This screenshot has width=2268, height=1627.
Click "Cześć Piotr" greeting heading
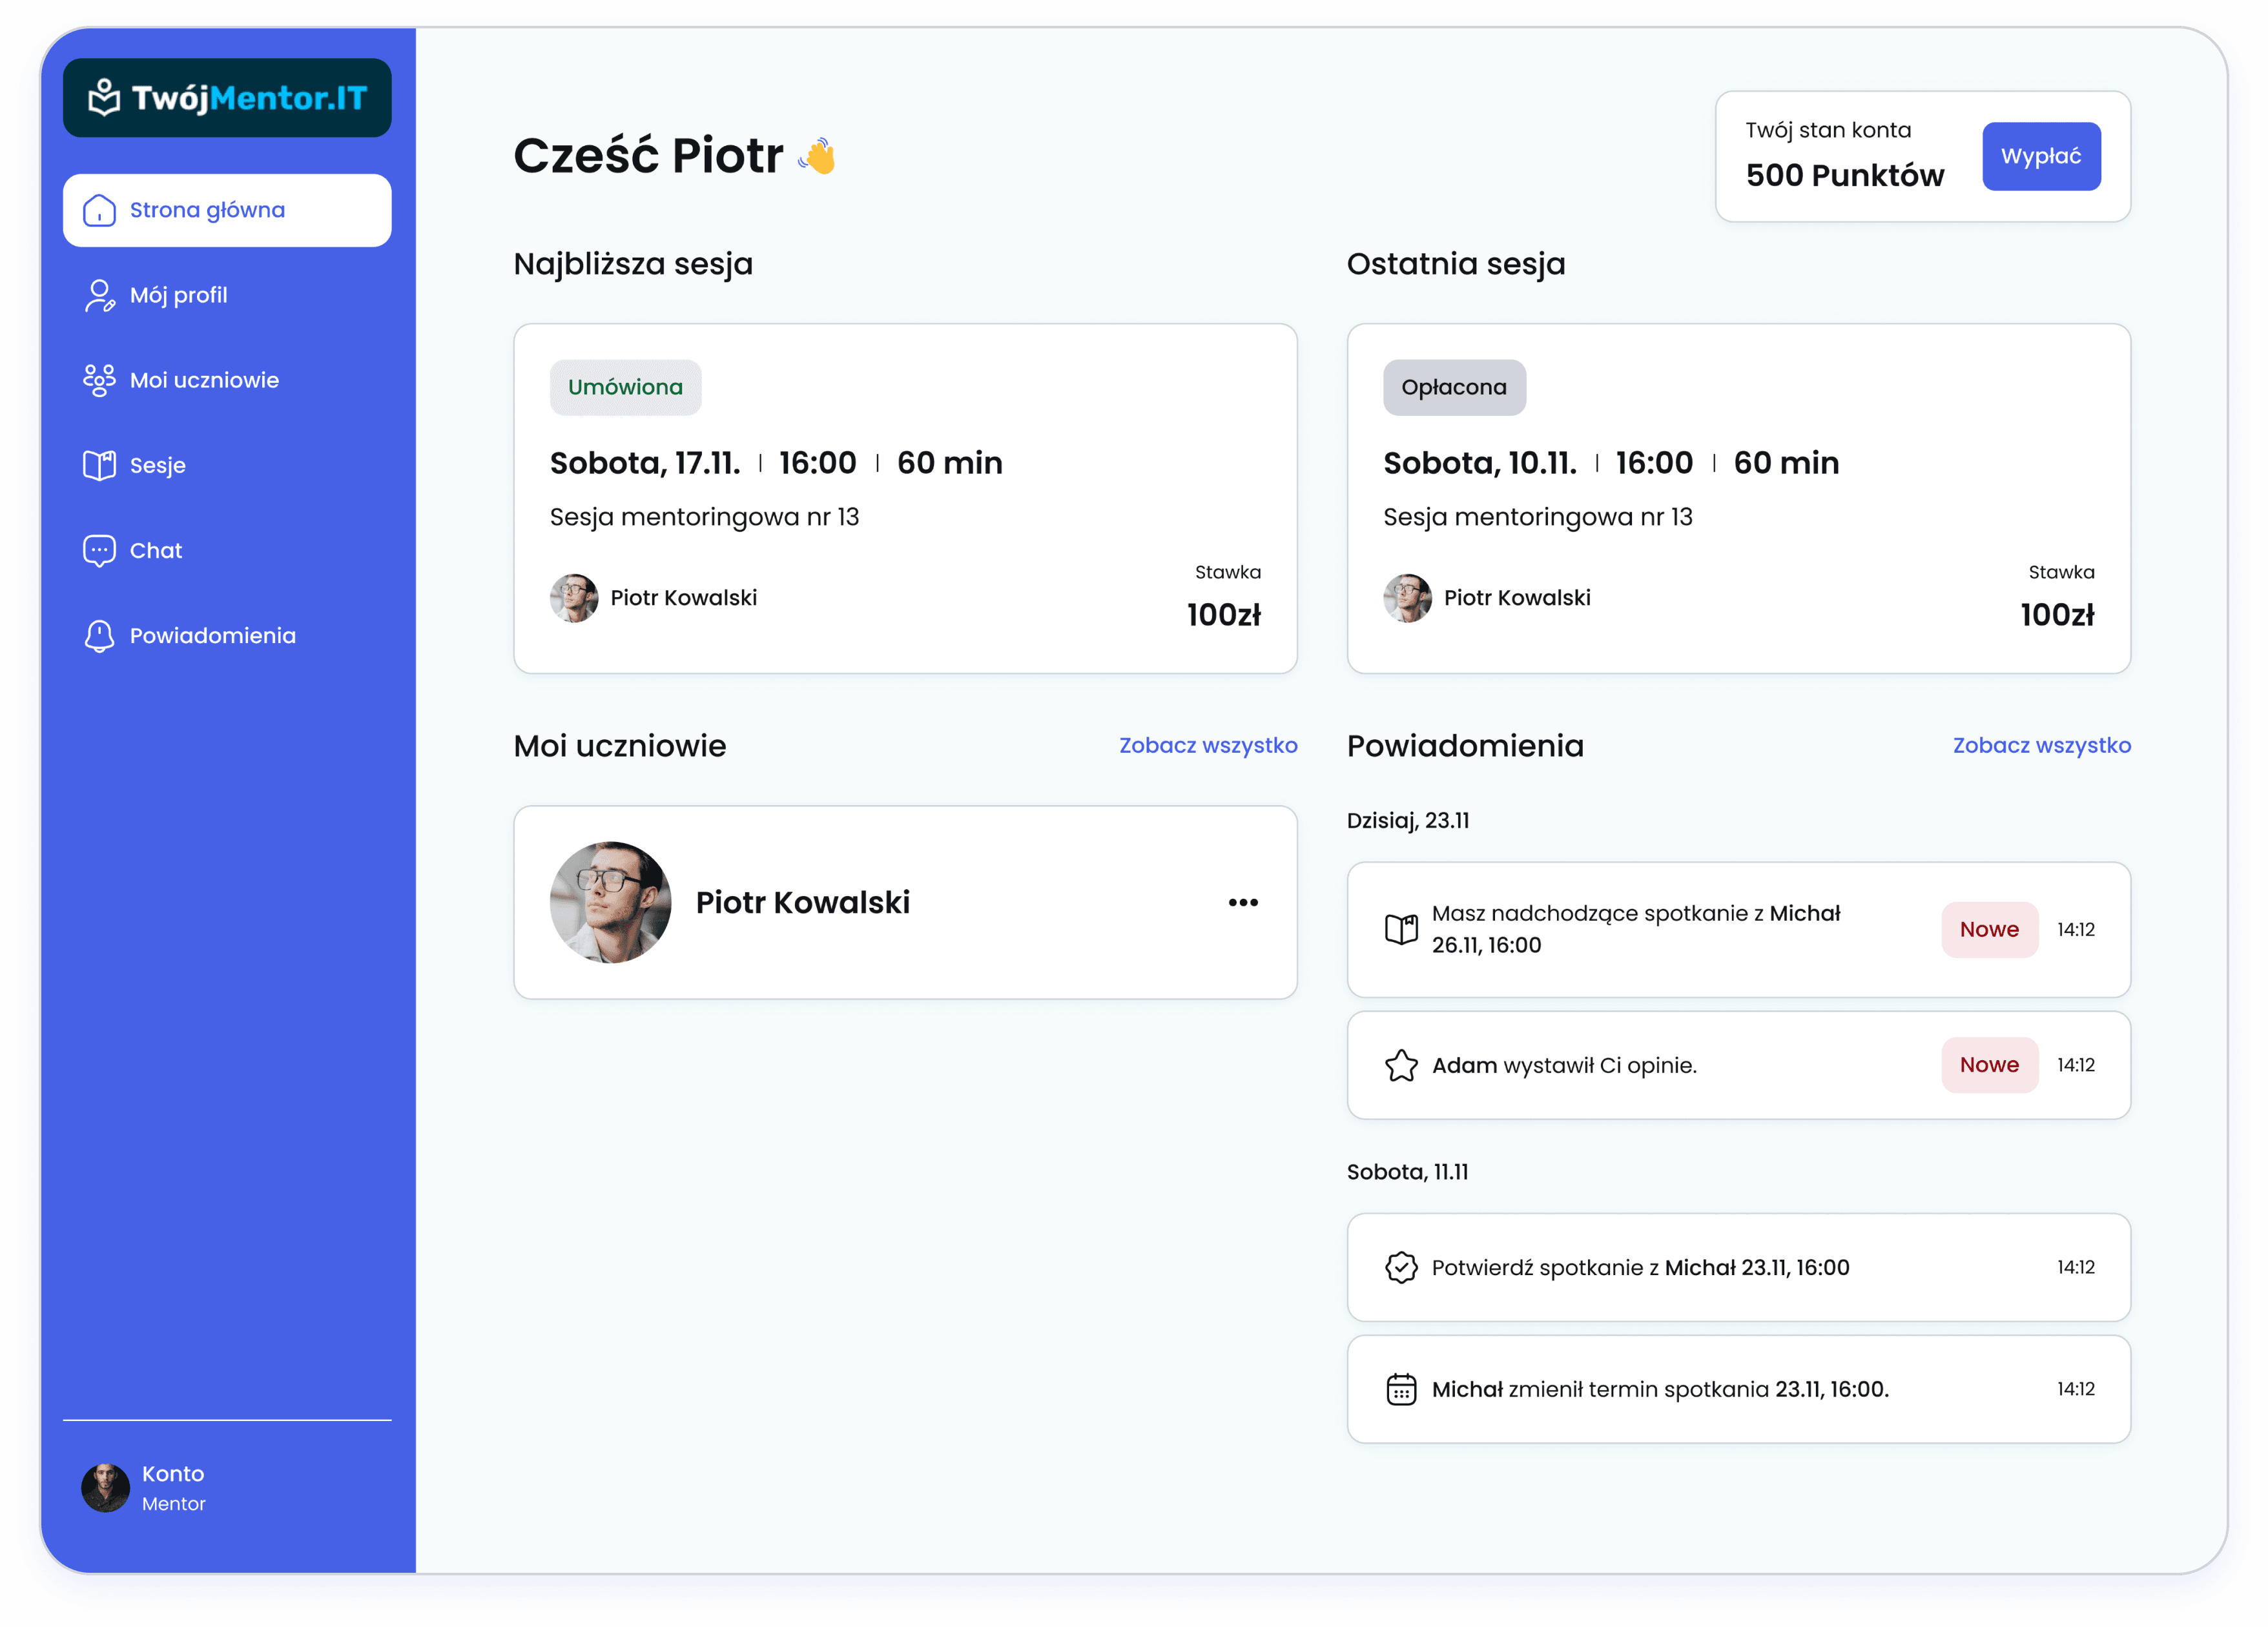point(648,156)
